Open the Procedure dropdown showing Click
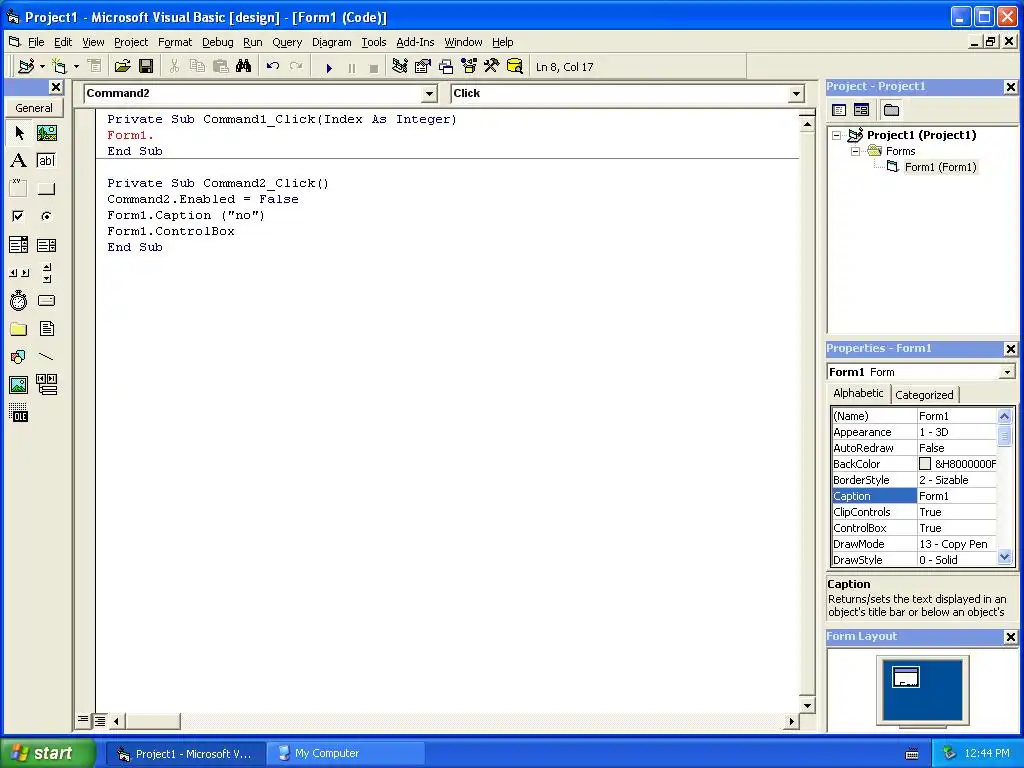 [796, 94]
